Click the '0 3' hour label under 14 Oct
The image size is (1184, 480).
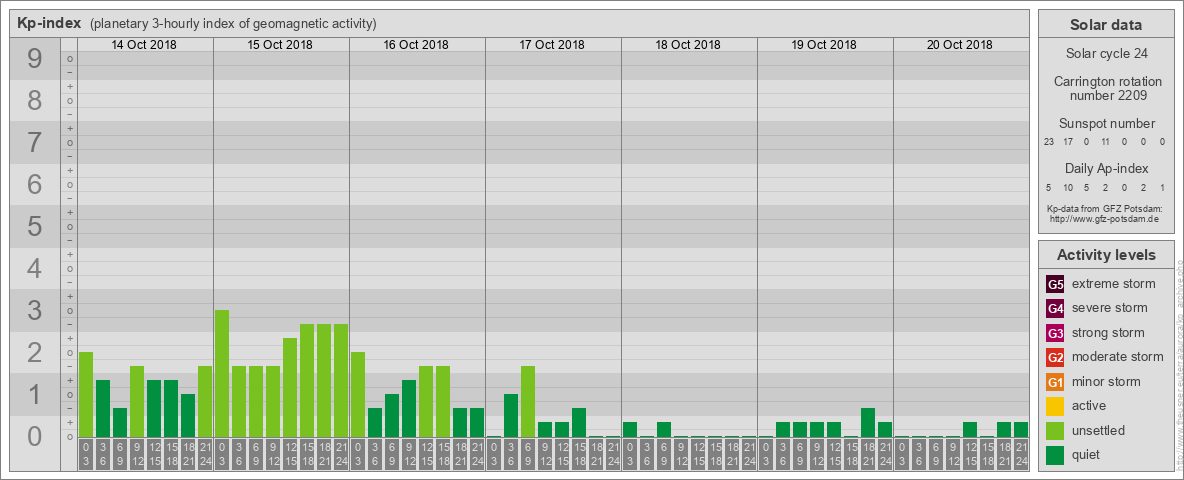point(86,456)
